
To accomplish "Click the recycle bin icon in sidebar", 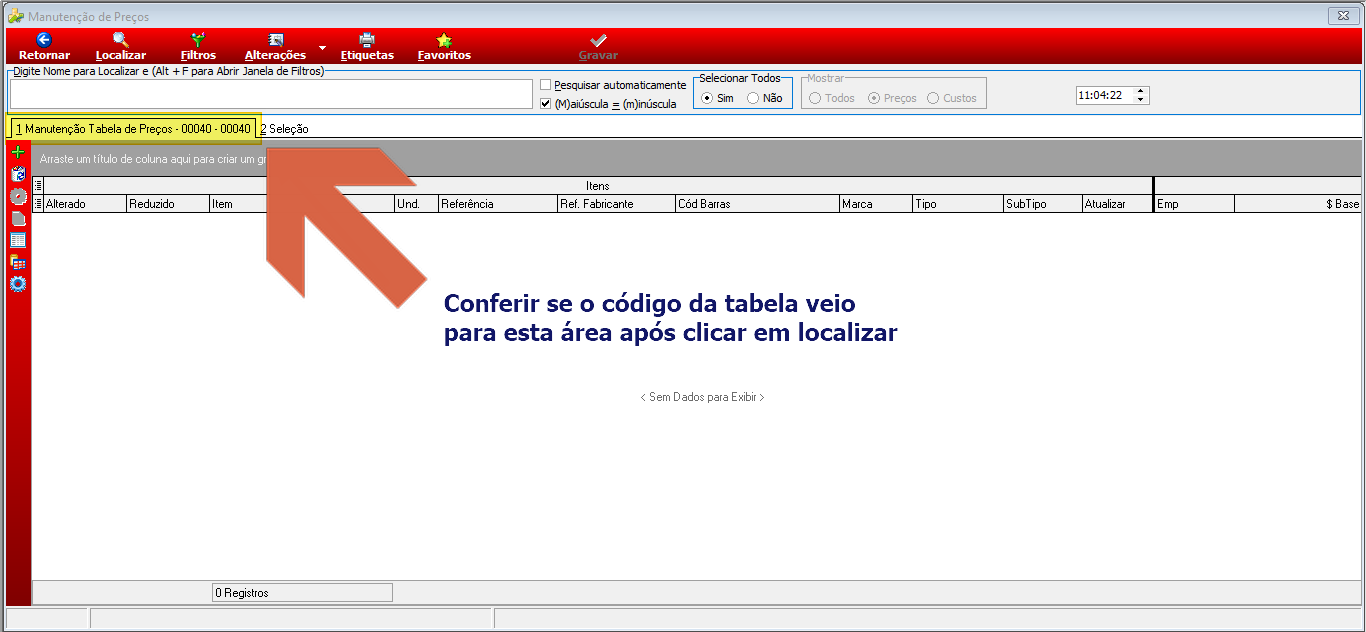I will pyautogui.click(x=18, y=174).
